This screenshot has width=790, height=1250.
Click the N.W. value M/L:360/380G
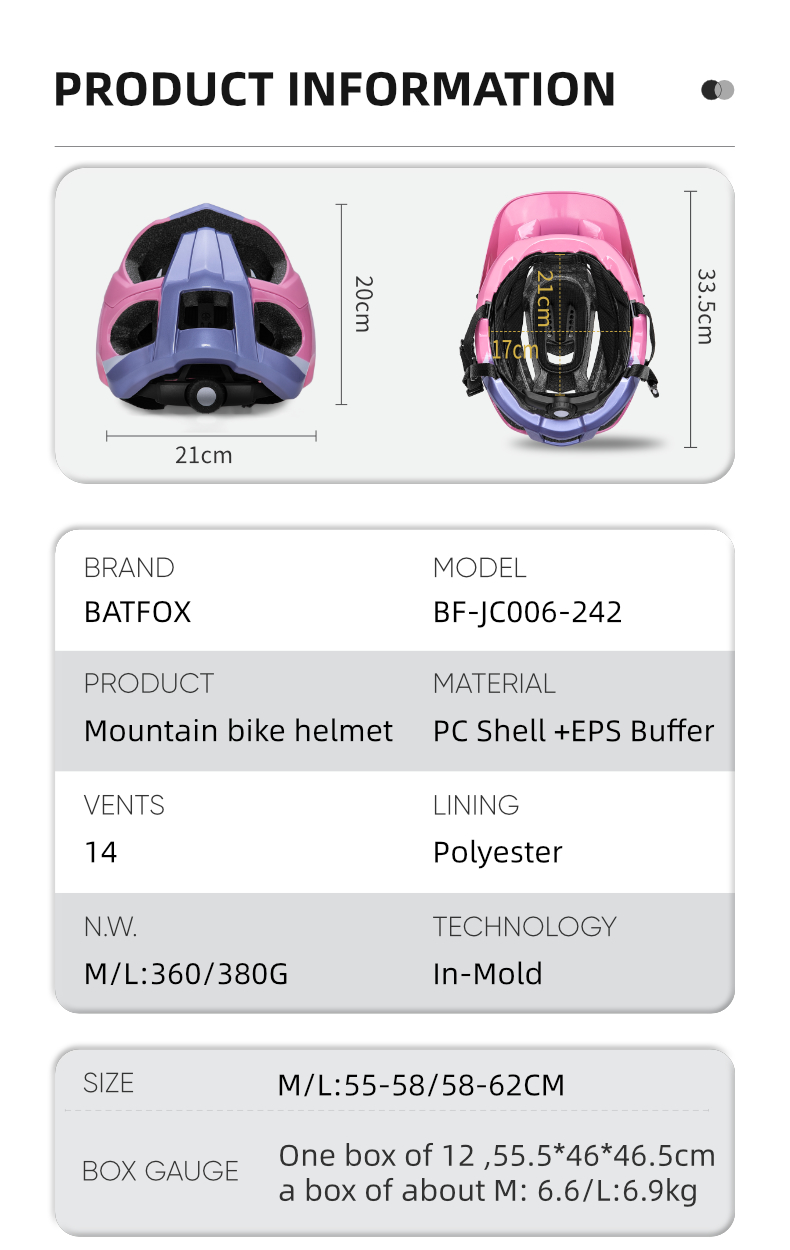[186, 974]
